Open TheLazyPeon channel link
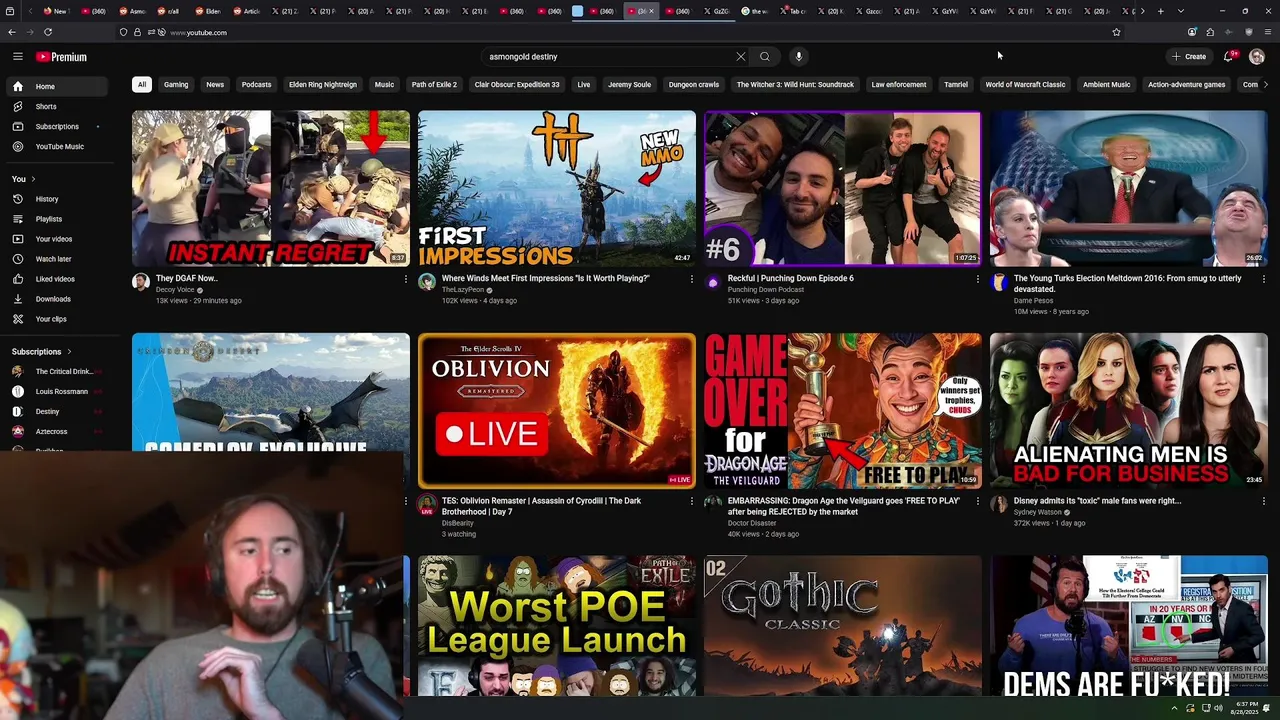 (463, 290)
